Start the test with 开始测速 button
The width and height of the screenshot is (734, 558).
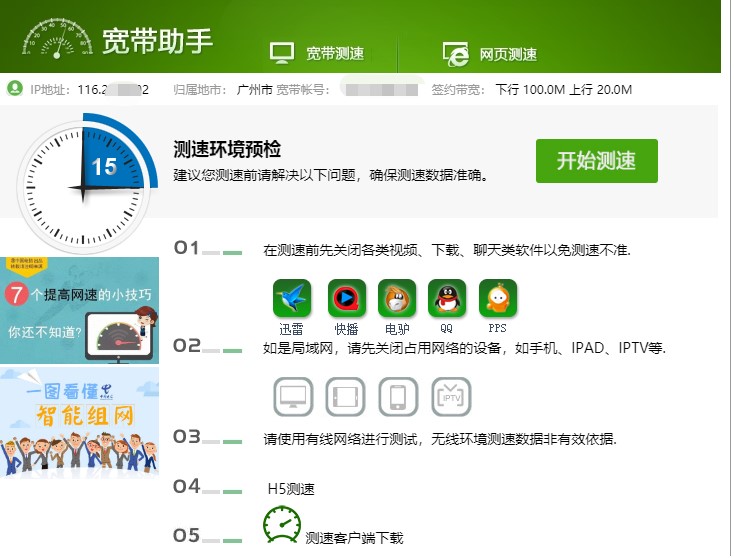pos(596,161)
